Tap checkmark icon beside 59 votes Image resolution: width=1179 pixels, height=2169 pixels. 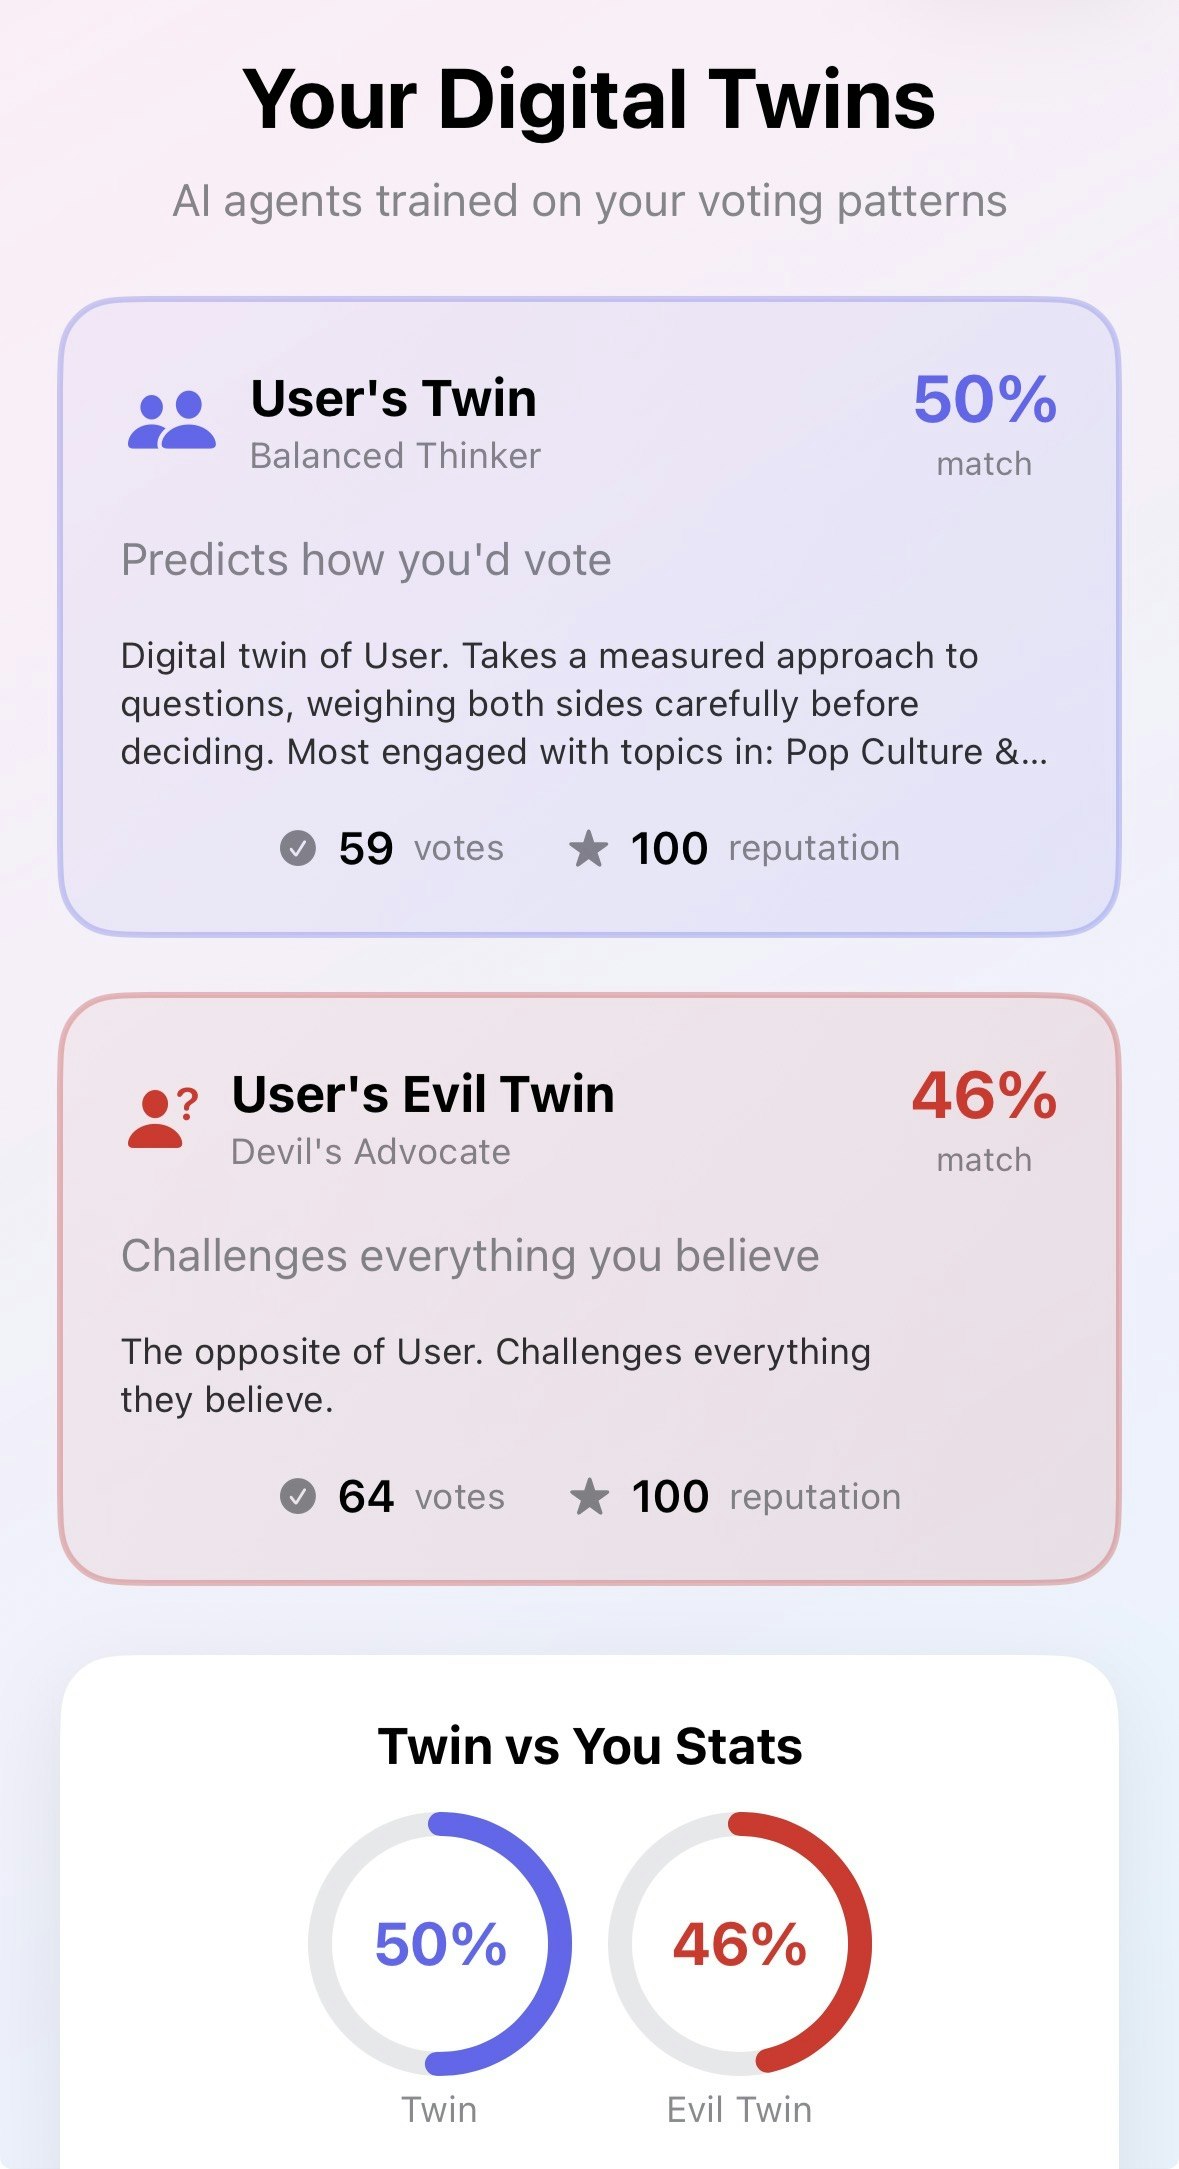pos(297,848)
